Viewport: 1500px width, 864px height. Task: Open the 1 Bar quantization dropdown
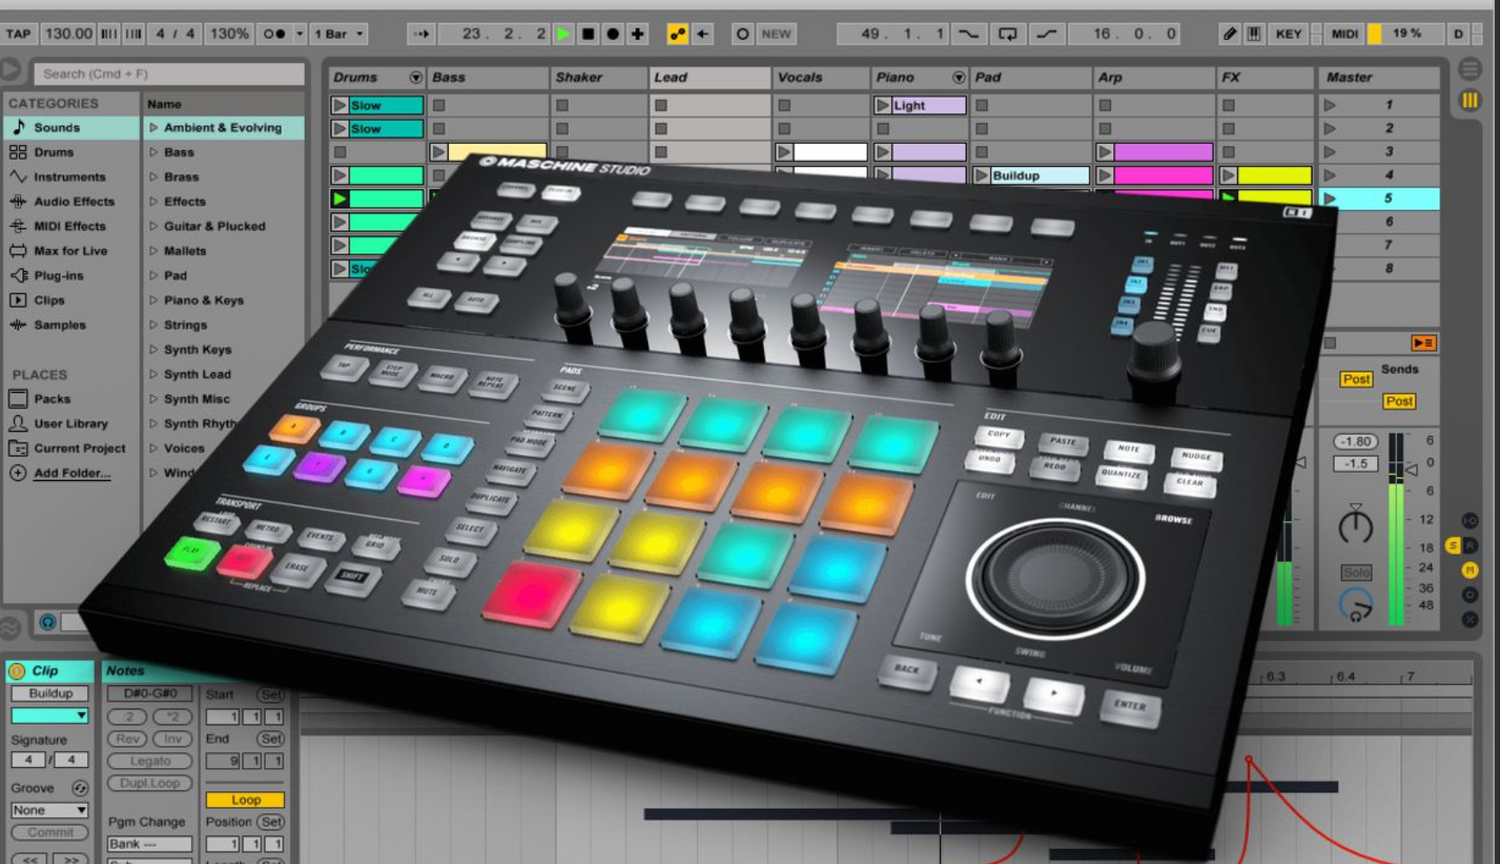[339, 34]
